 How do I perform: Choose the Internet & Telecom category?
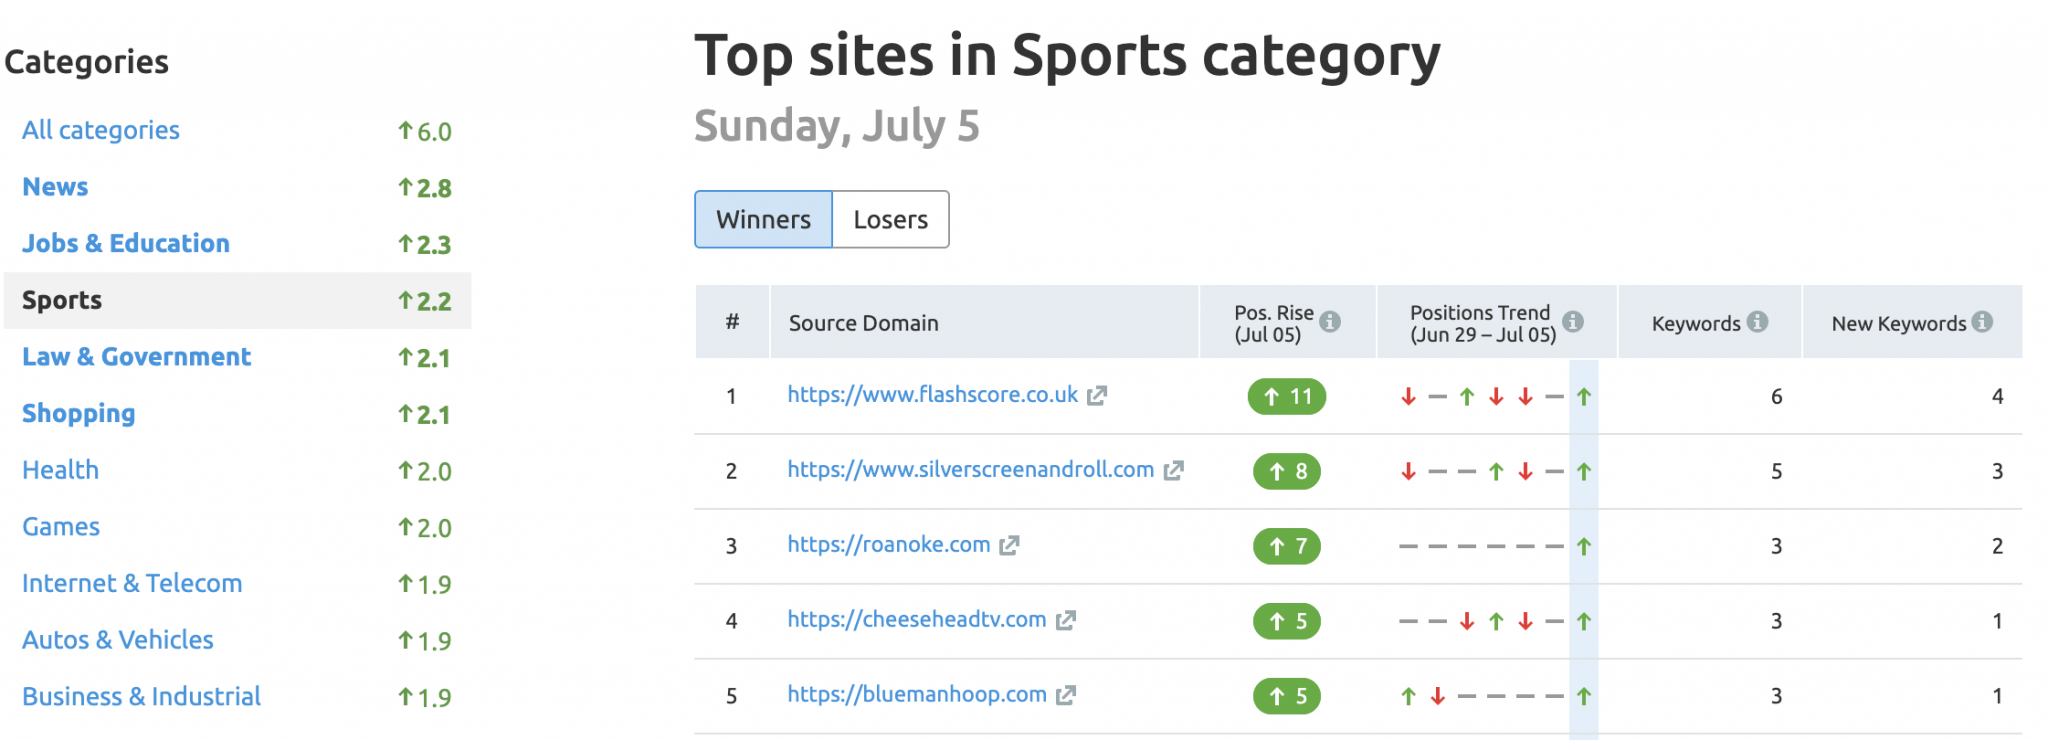(132, 583)
